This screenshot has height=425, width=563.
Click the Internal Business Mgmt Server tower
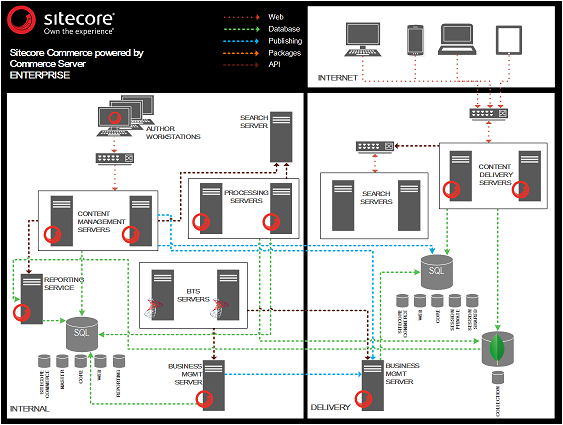click(x=214, y=385)
